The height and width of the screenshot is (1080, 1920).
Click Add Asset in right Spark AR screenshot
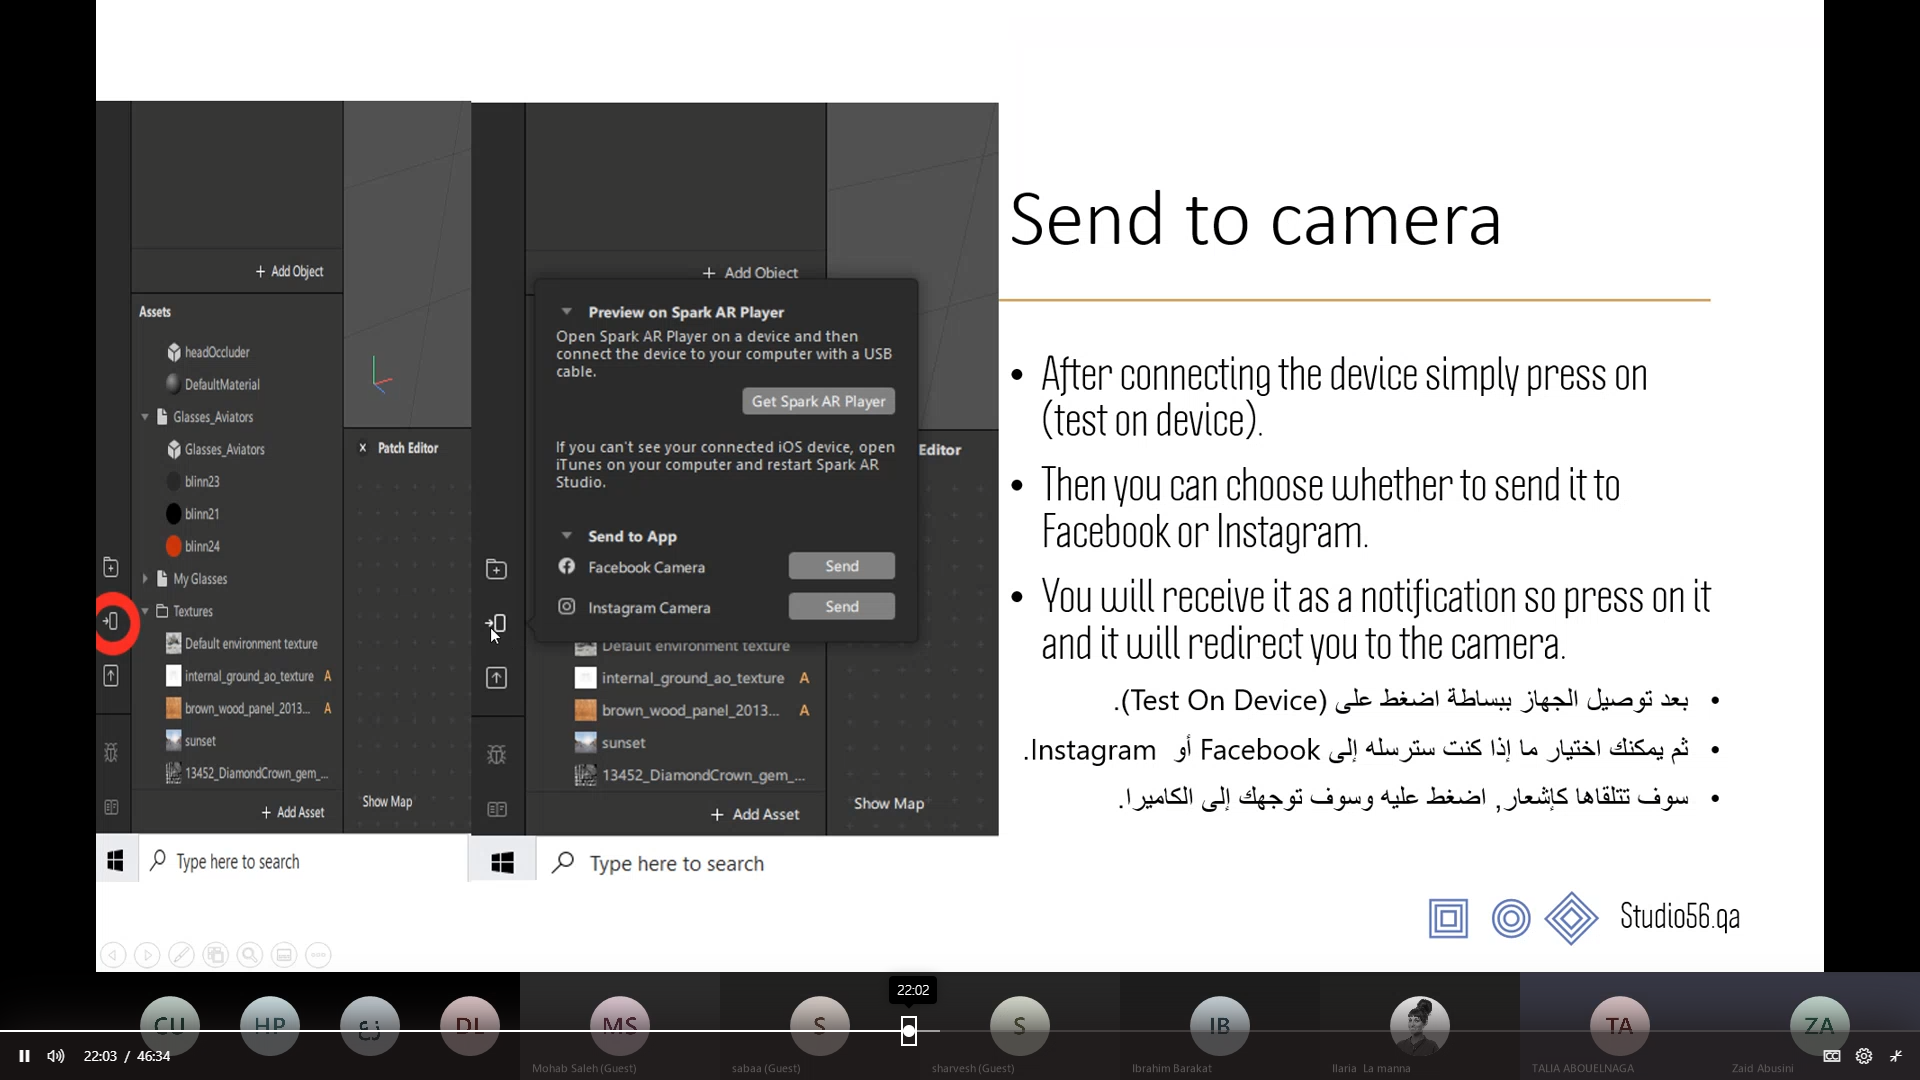pyautogui.click(x=755, y=814)
